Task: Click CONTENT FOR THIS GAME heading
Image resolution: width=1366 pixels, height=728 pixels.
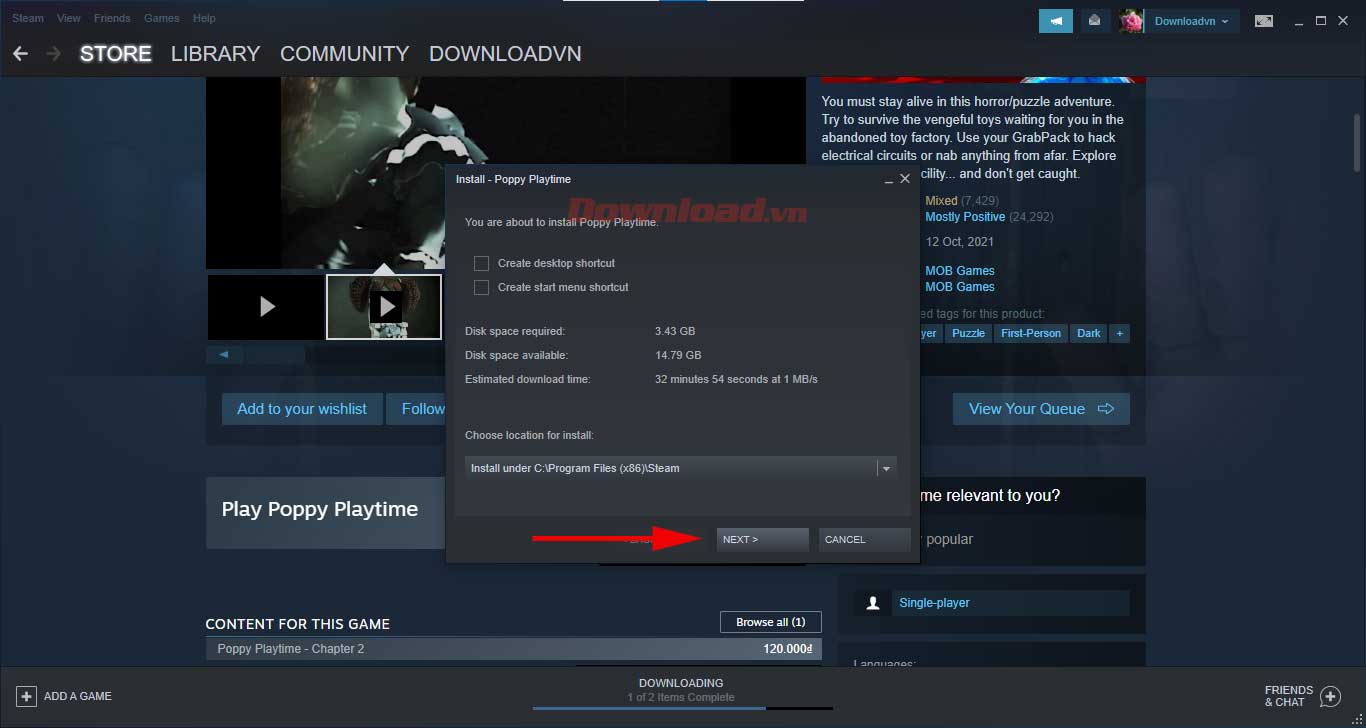Action: point(298,624)
